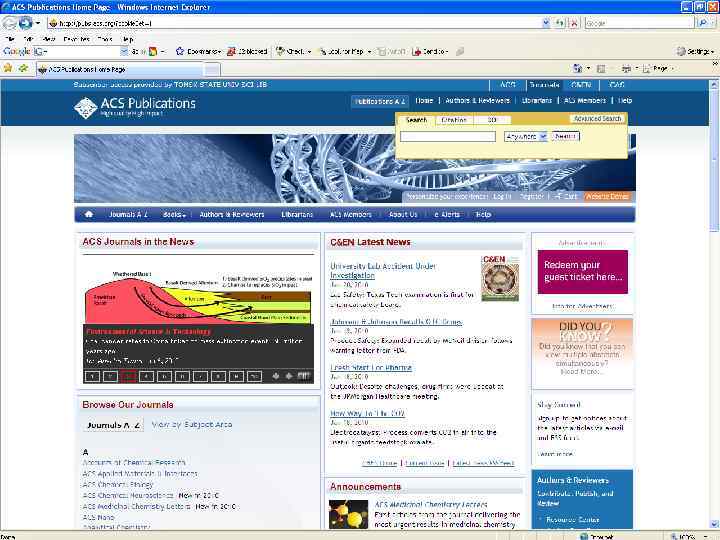Click the first slide button in news slideshow
Screen dimensions: 720x540
[x=92, y=376]
